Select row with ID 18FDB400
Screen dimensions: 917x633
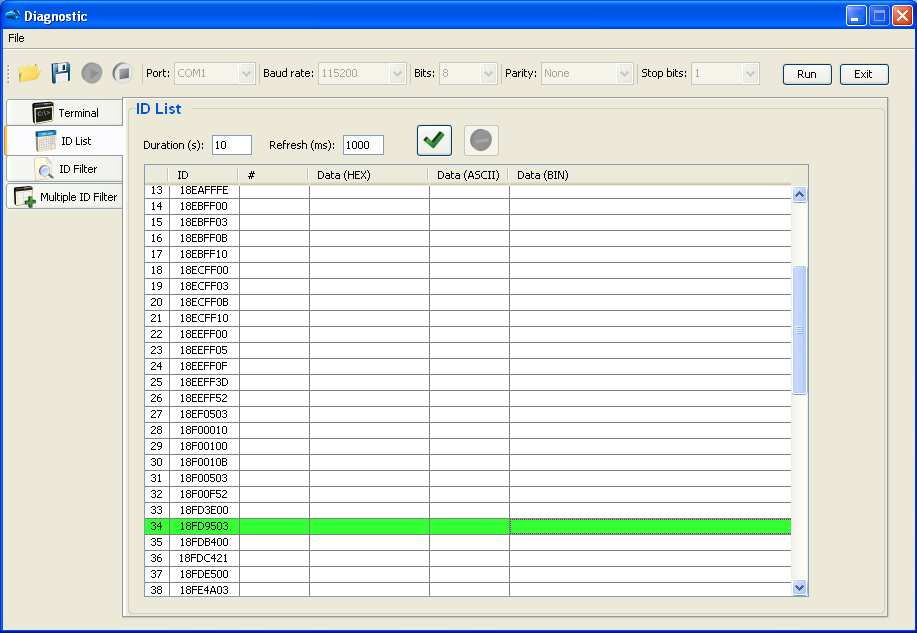click(468, 542)
